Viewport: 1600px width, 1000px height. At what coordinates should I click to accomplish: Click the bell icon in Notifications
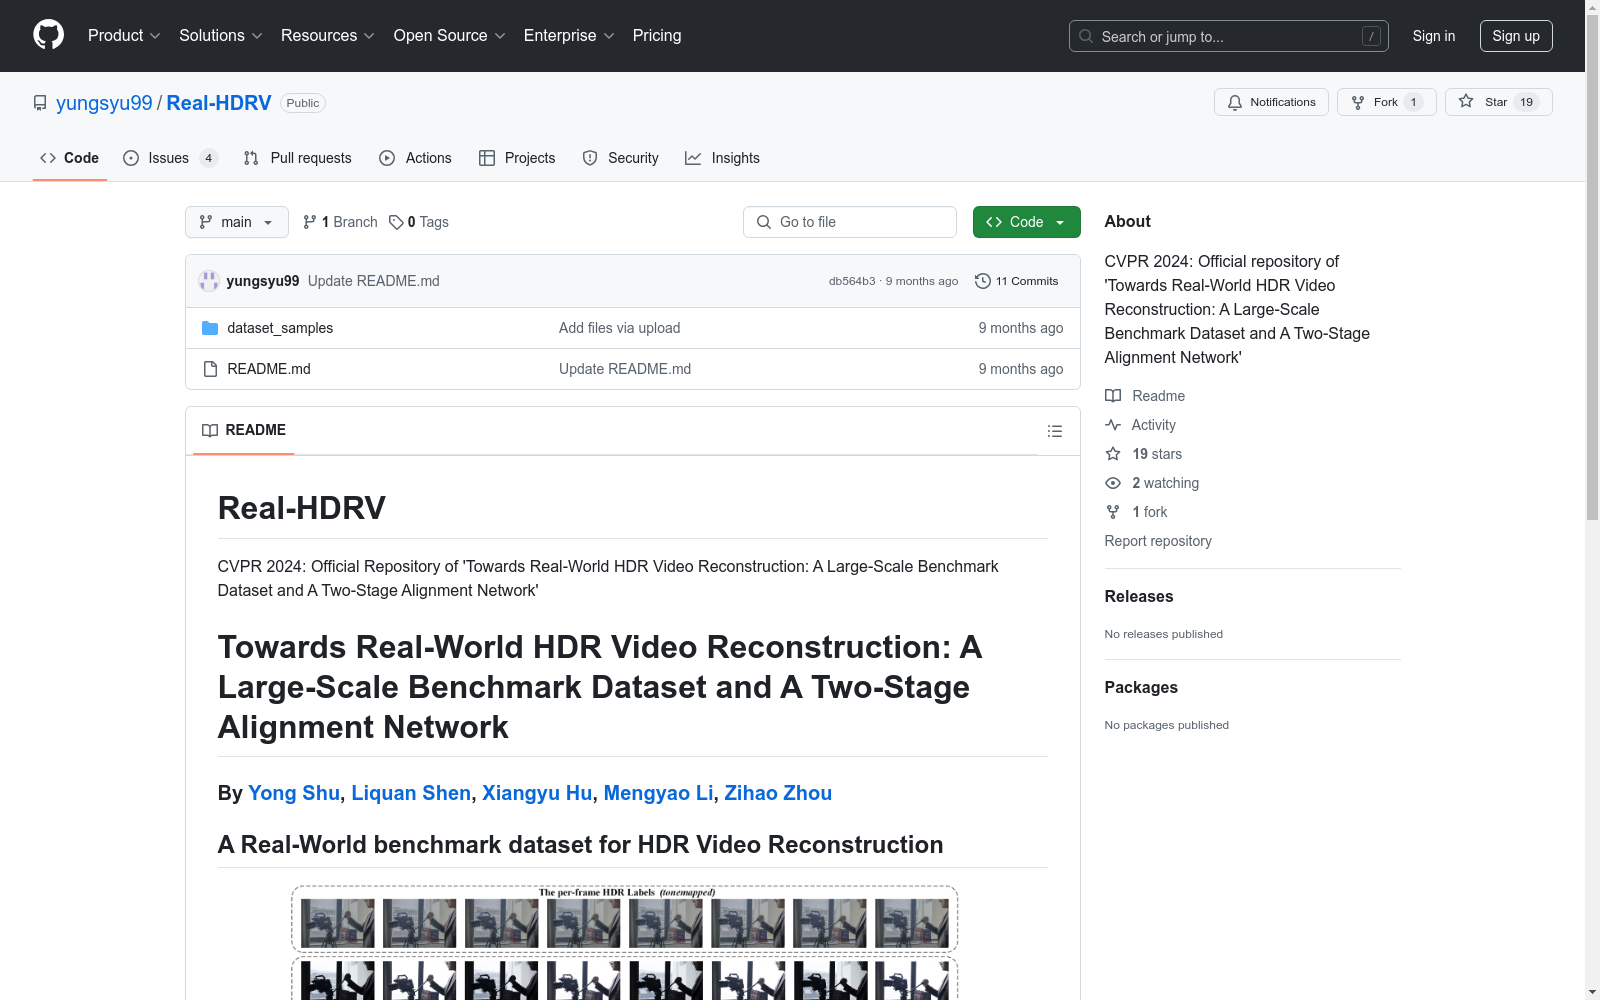[1235, 102]
